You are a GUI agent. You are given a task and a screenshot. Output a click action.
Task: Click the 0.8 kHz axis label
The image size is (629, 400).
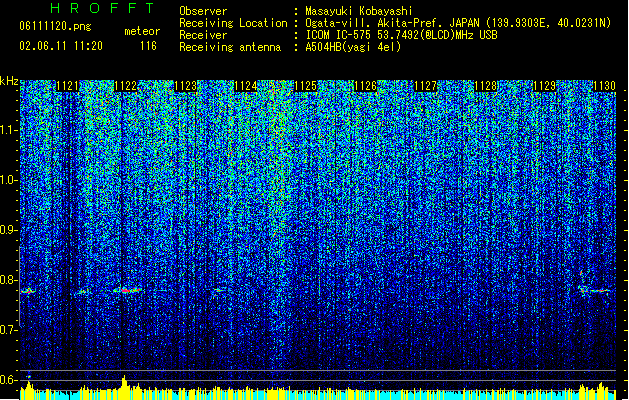(x=9, y=280)
